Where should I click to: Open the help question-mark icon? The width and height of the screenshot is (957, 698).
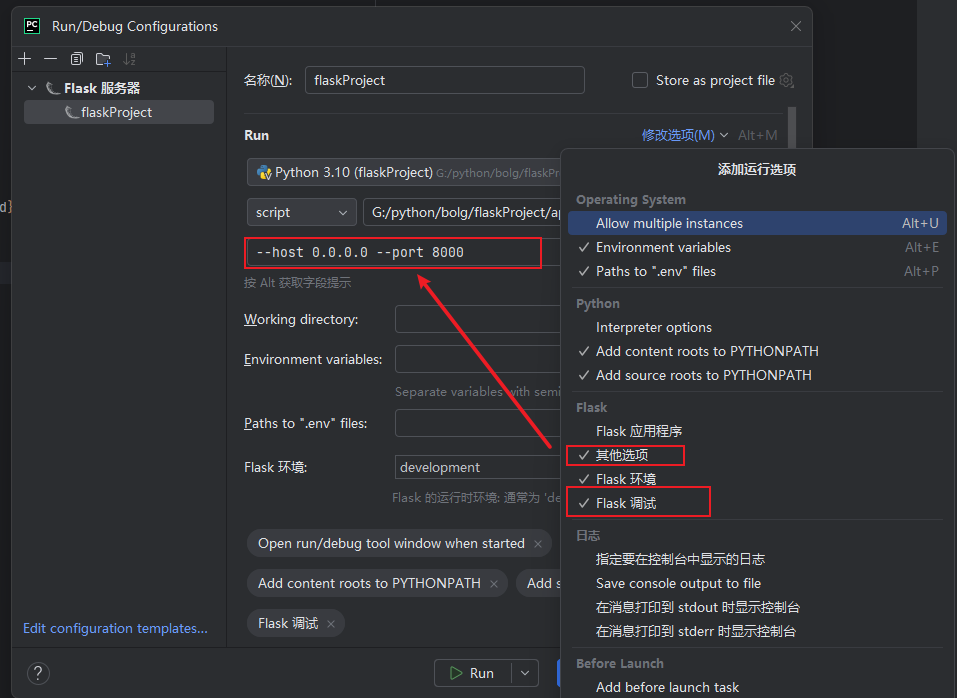click(x=37, y=673)
